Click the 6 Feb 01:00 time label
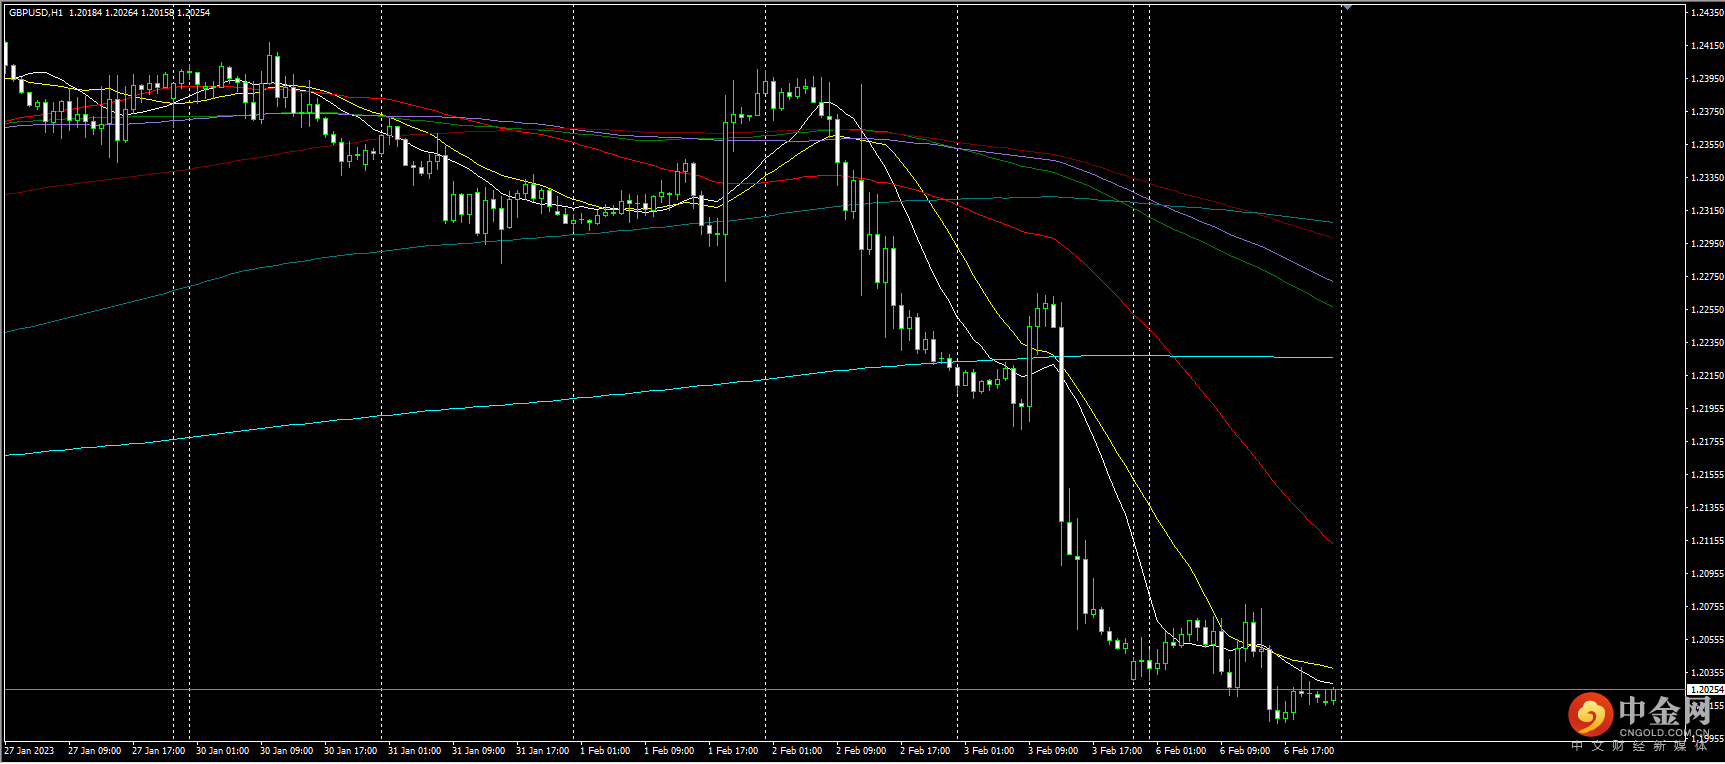The width and height of the screenshot is (1725, 764). coord(1181,751)
